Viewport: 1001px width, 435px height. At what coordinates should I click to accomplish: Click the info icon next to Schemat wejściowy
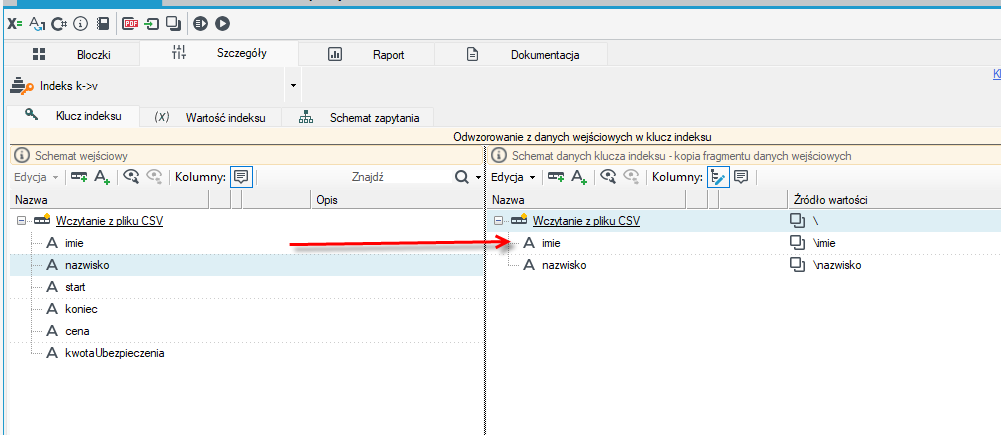coord(22,156)
